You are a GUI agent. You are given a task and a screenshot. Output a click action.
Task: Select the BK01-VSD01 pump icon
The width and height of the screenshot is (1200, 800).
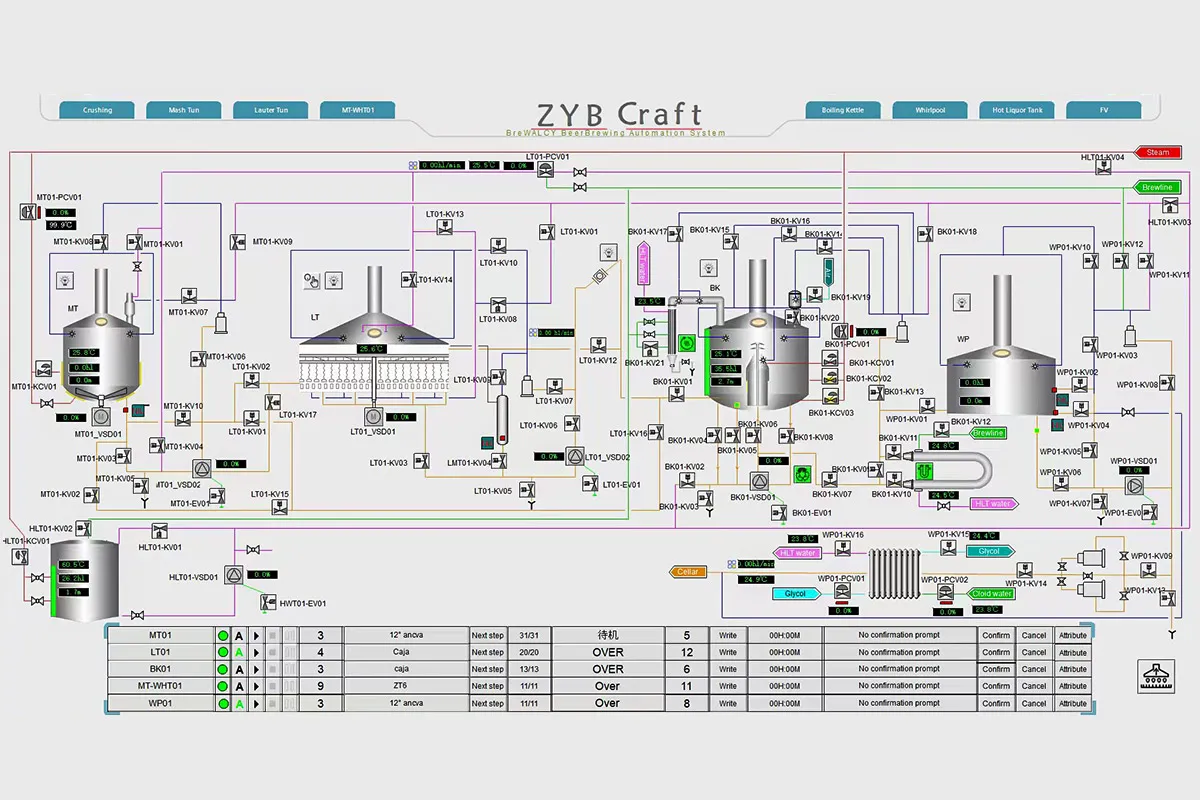pos(758,479)
